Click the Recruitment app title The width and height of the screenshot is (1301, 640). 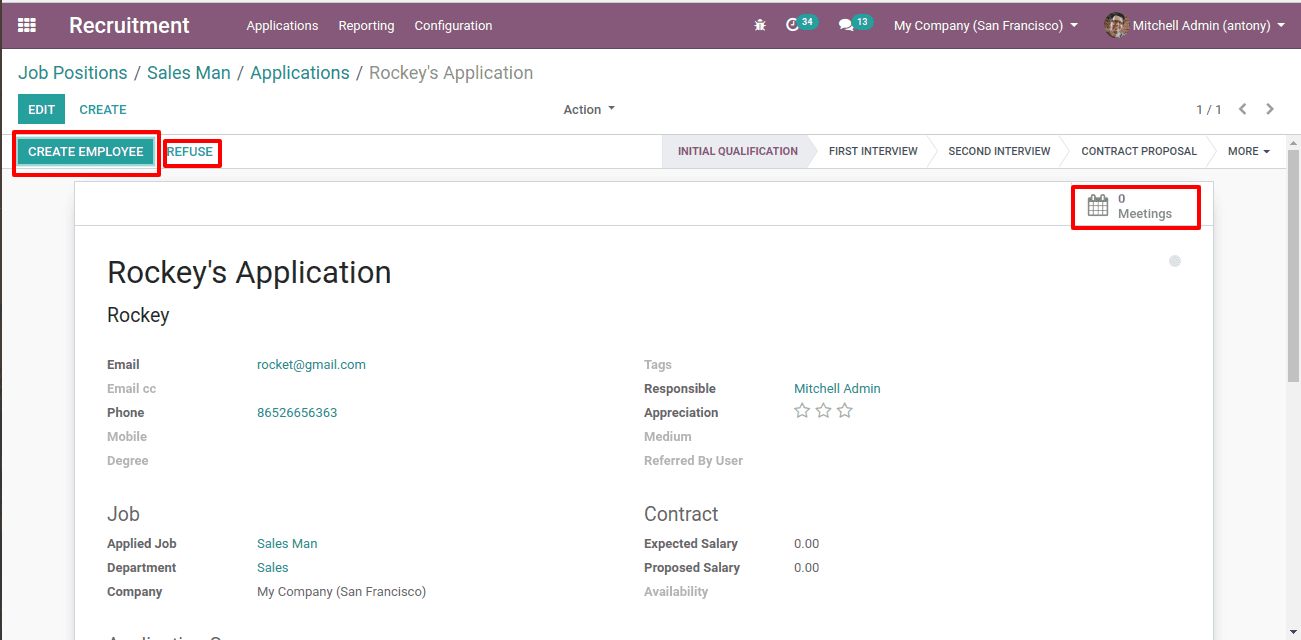pos(129,25)
